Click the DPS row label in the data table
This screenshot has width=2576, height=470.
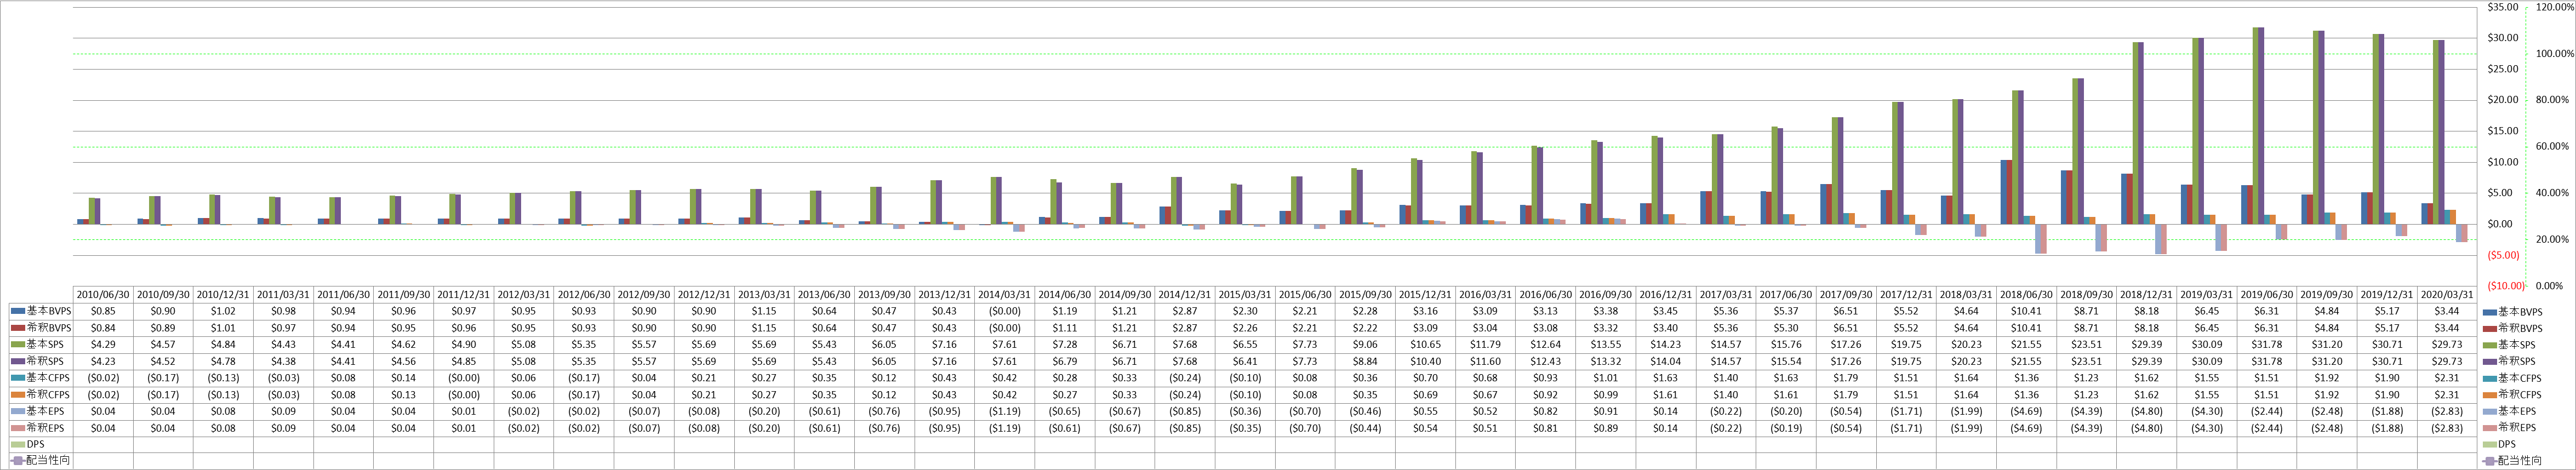pos(35,445)
